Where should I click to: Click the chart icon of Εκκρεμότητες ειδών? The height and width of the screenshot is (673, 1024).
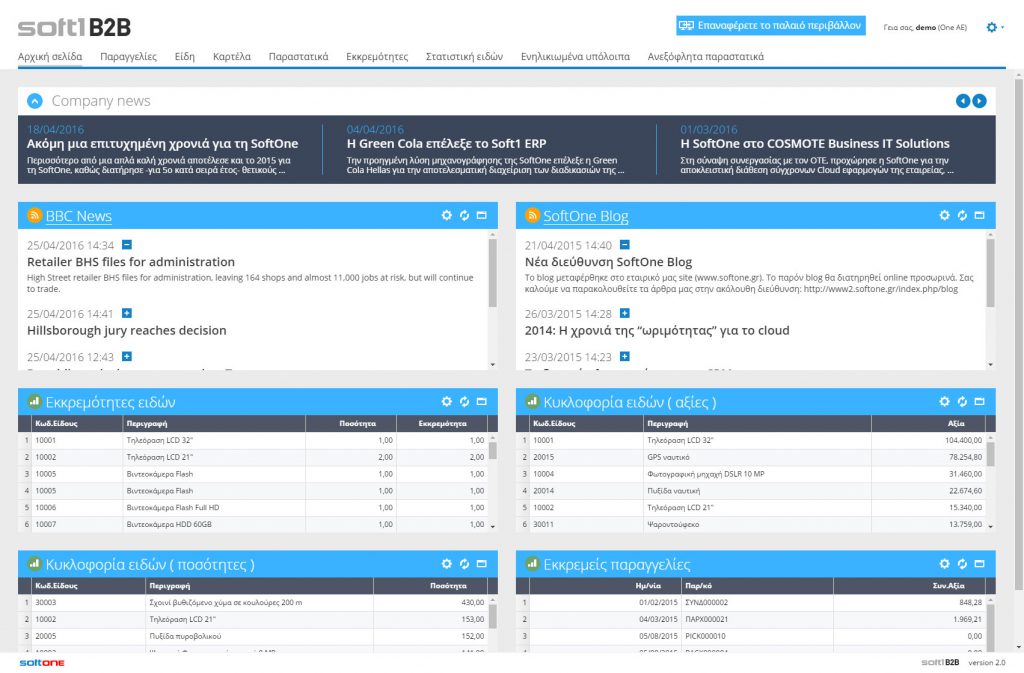point(35,401)
